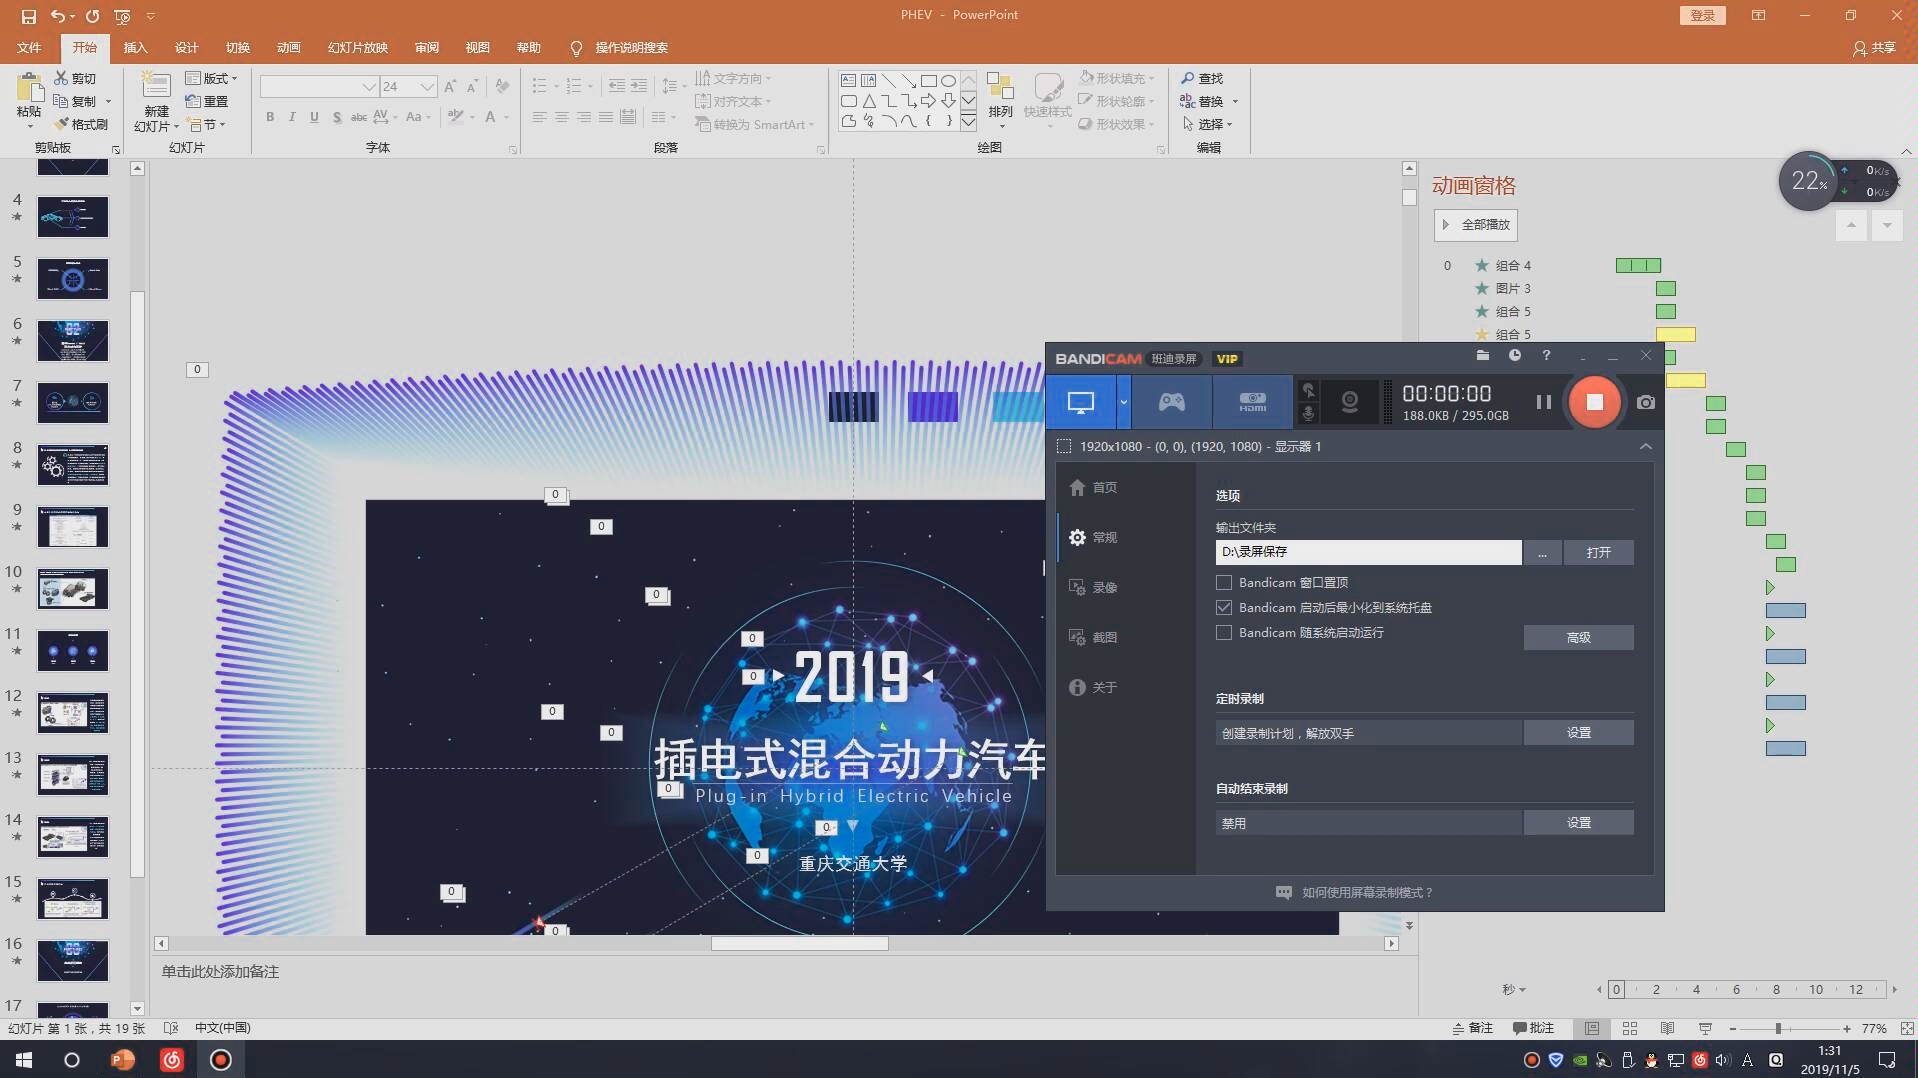Screen dimensions: 1918x1078
Task: Enable Bandicam 窗口置顶 checkbox
Action: pyautogui.click(x=1224, y=583)
